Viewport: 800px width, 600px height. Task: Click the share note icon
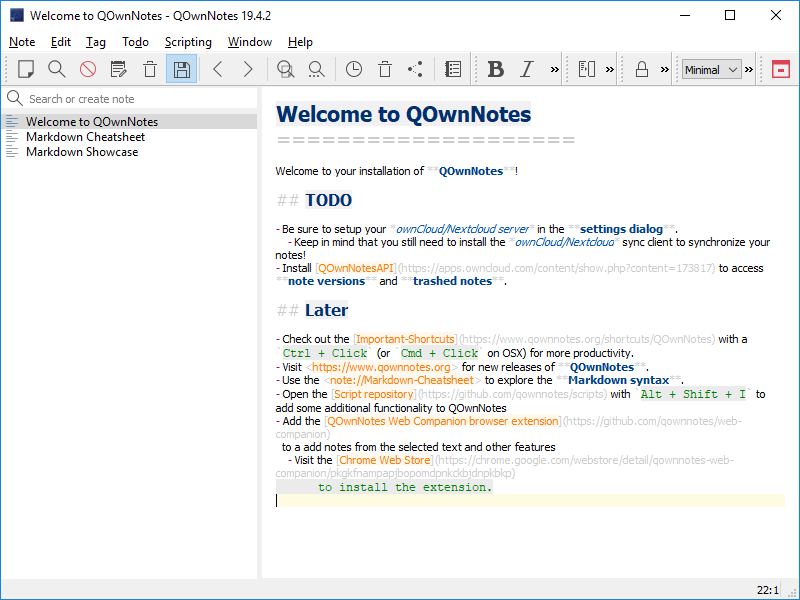(415, 69)
